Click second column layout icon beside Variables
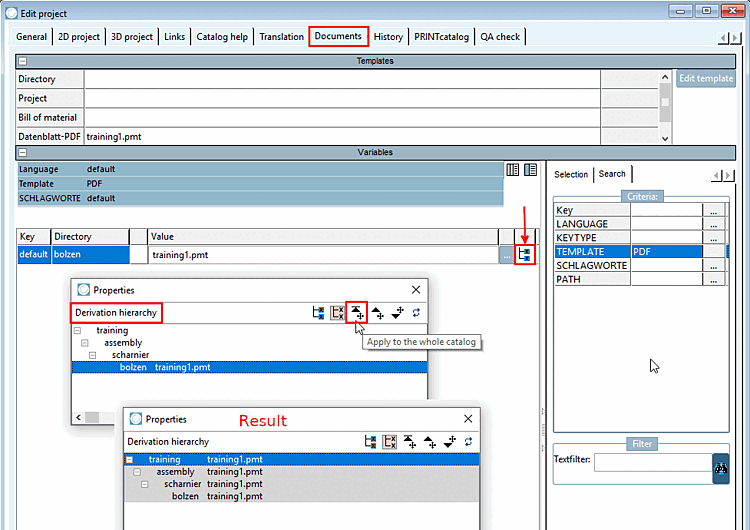 [530, 169]
